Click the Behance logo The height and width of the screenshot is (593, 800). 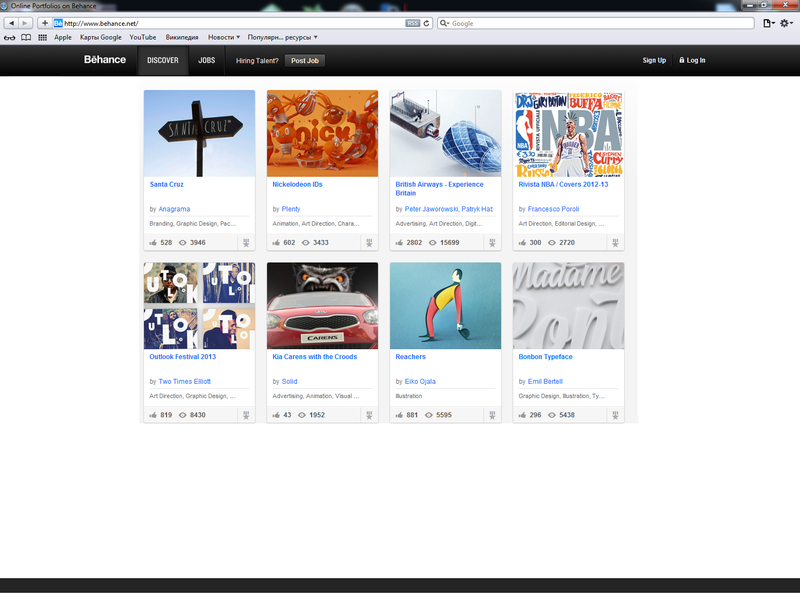click(x=105, y=60)
